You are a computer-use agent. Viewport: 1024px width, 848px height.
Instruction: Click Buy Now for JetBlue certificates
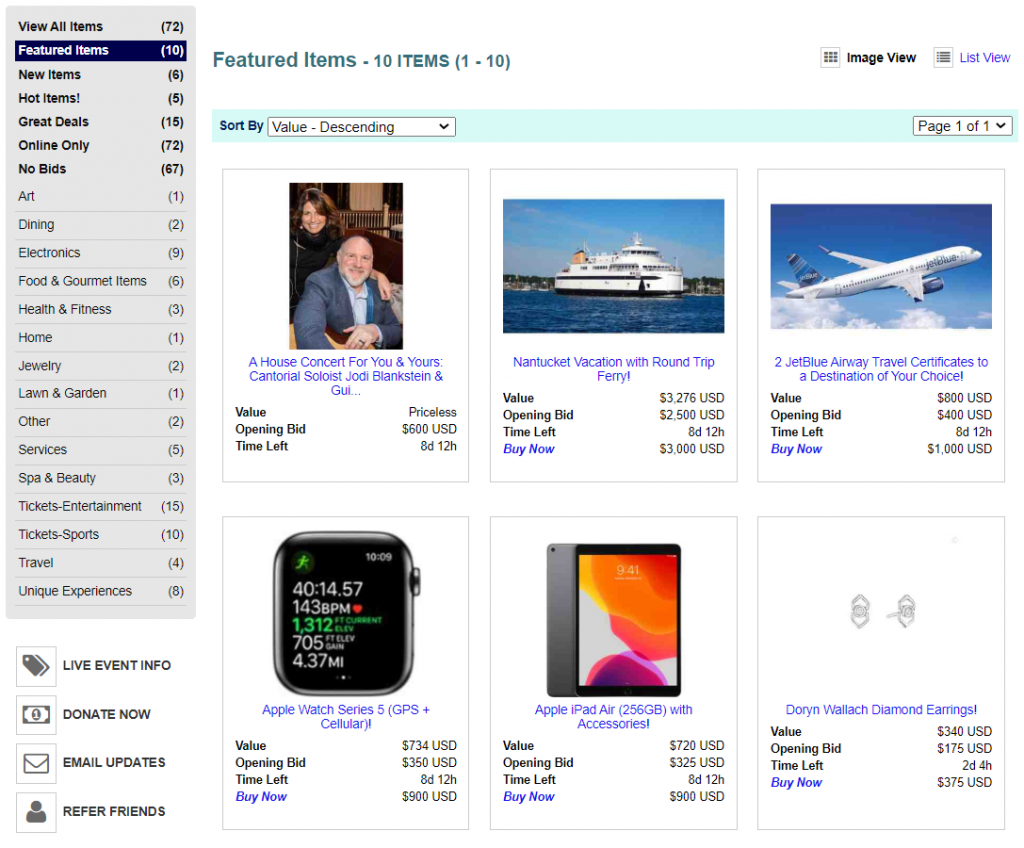click(x=796, y=449)
